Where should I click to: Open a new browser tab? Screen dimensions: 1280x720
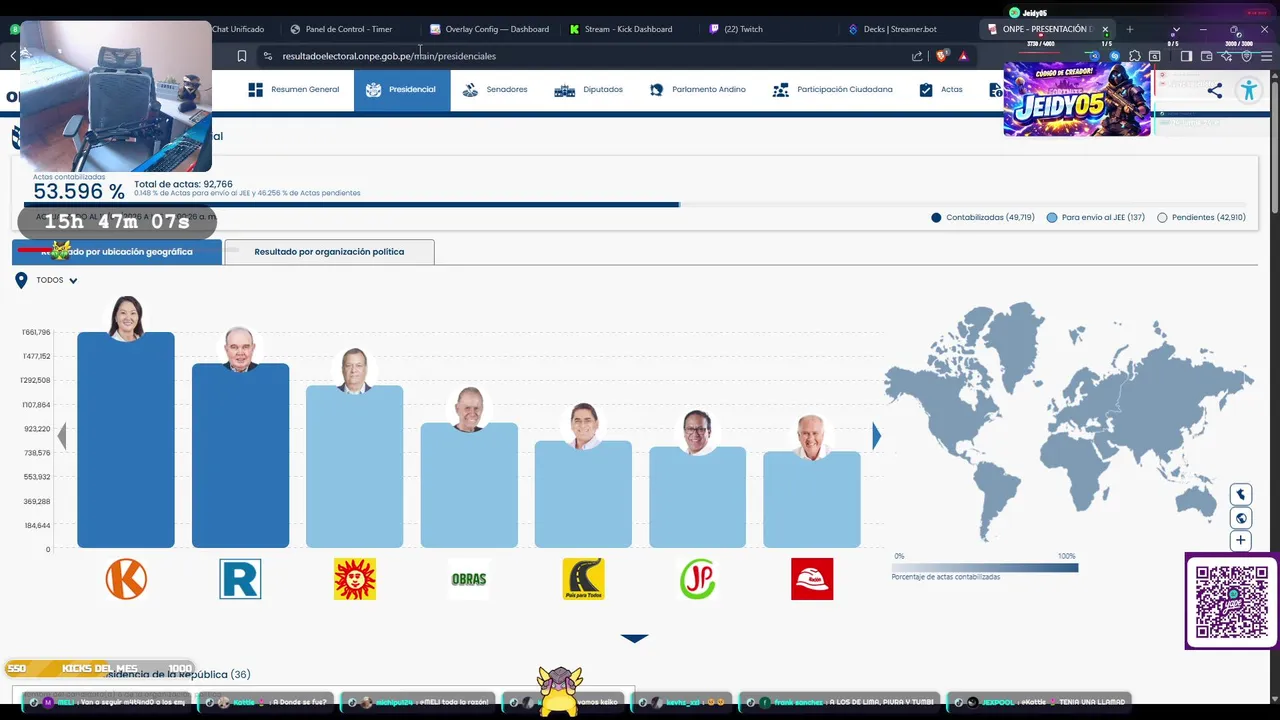coord(1130,29)
